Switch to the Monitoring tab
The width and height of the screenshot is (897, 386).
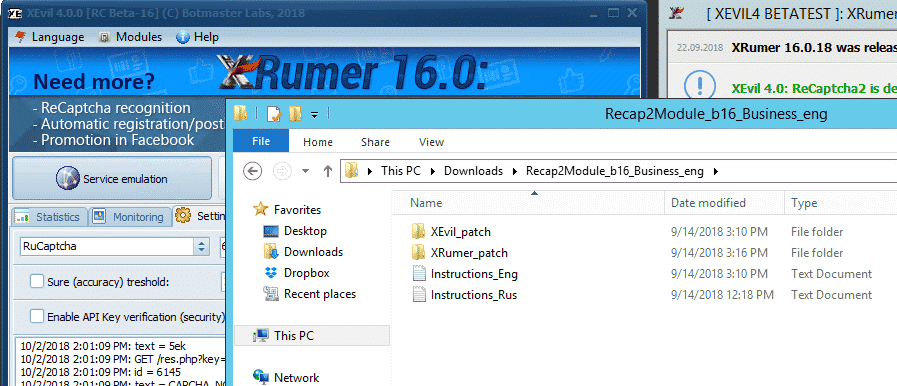(x=130, y=217)
